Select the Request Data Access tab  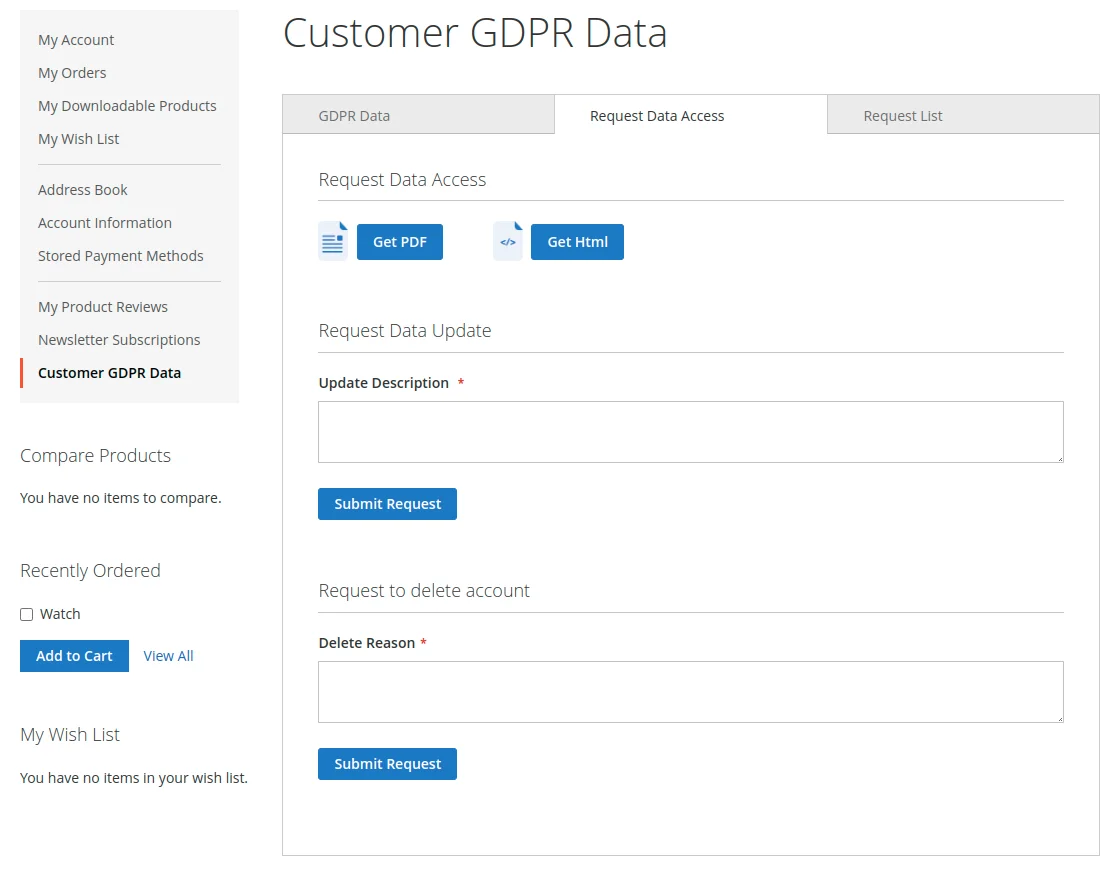(x=657, y=116)
